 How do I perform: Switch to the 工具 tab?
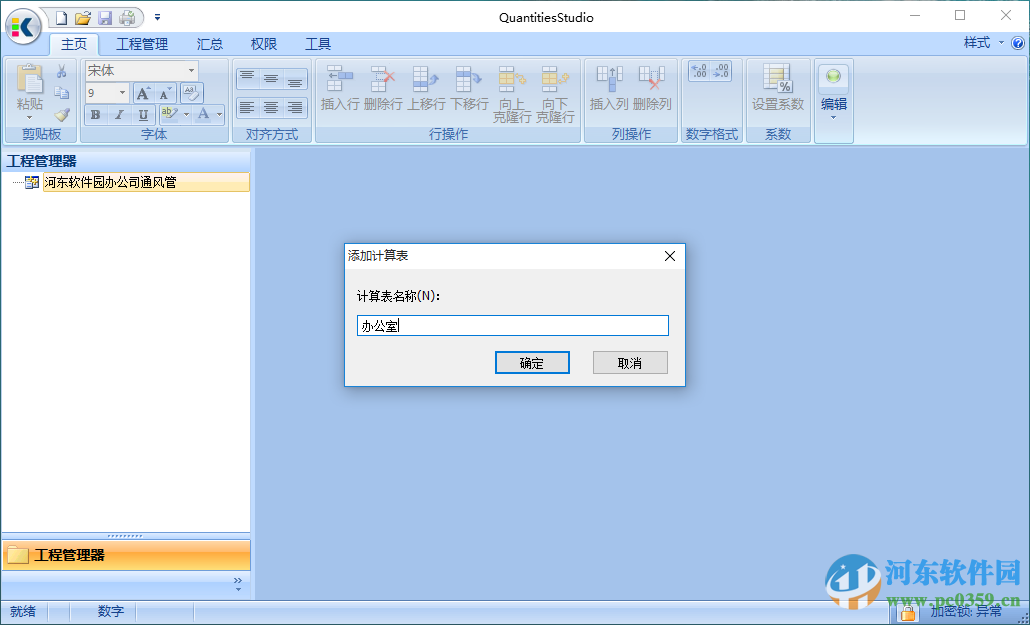coord(318,44)
